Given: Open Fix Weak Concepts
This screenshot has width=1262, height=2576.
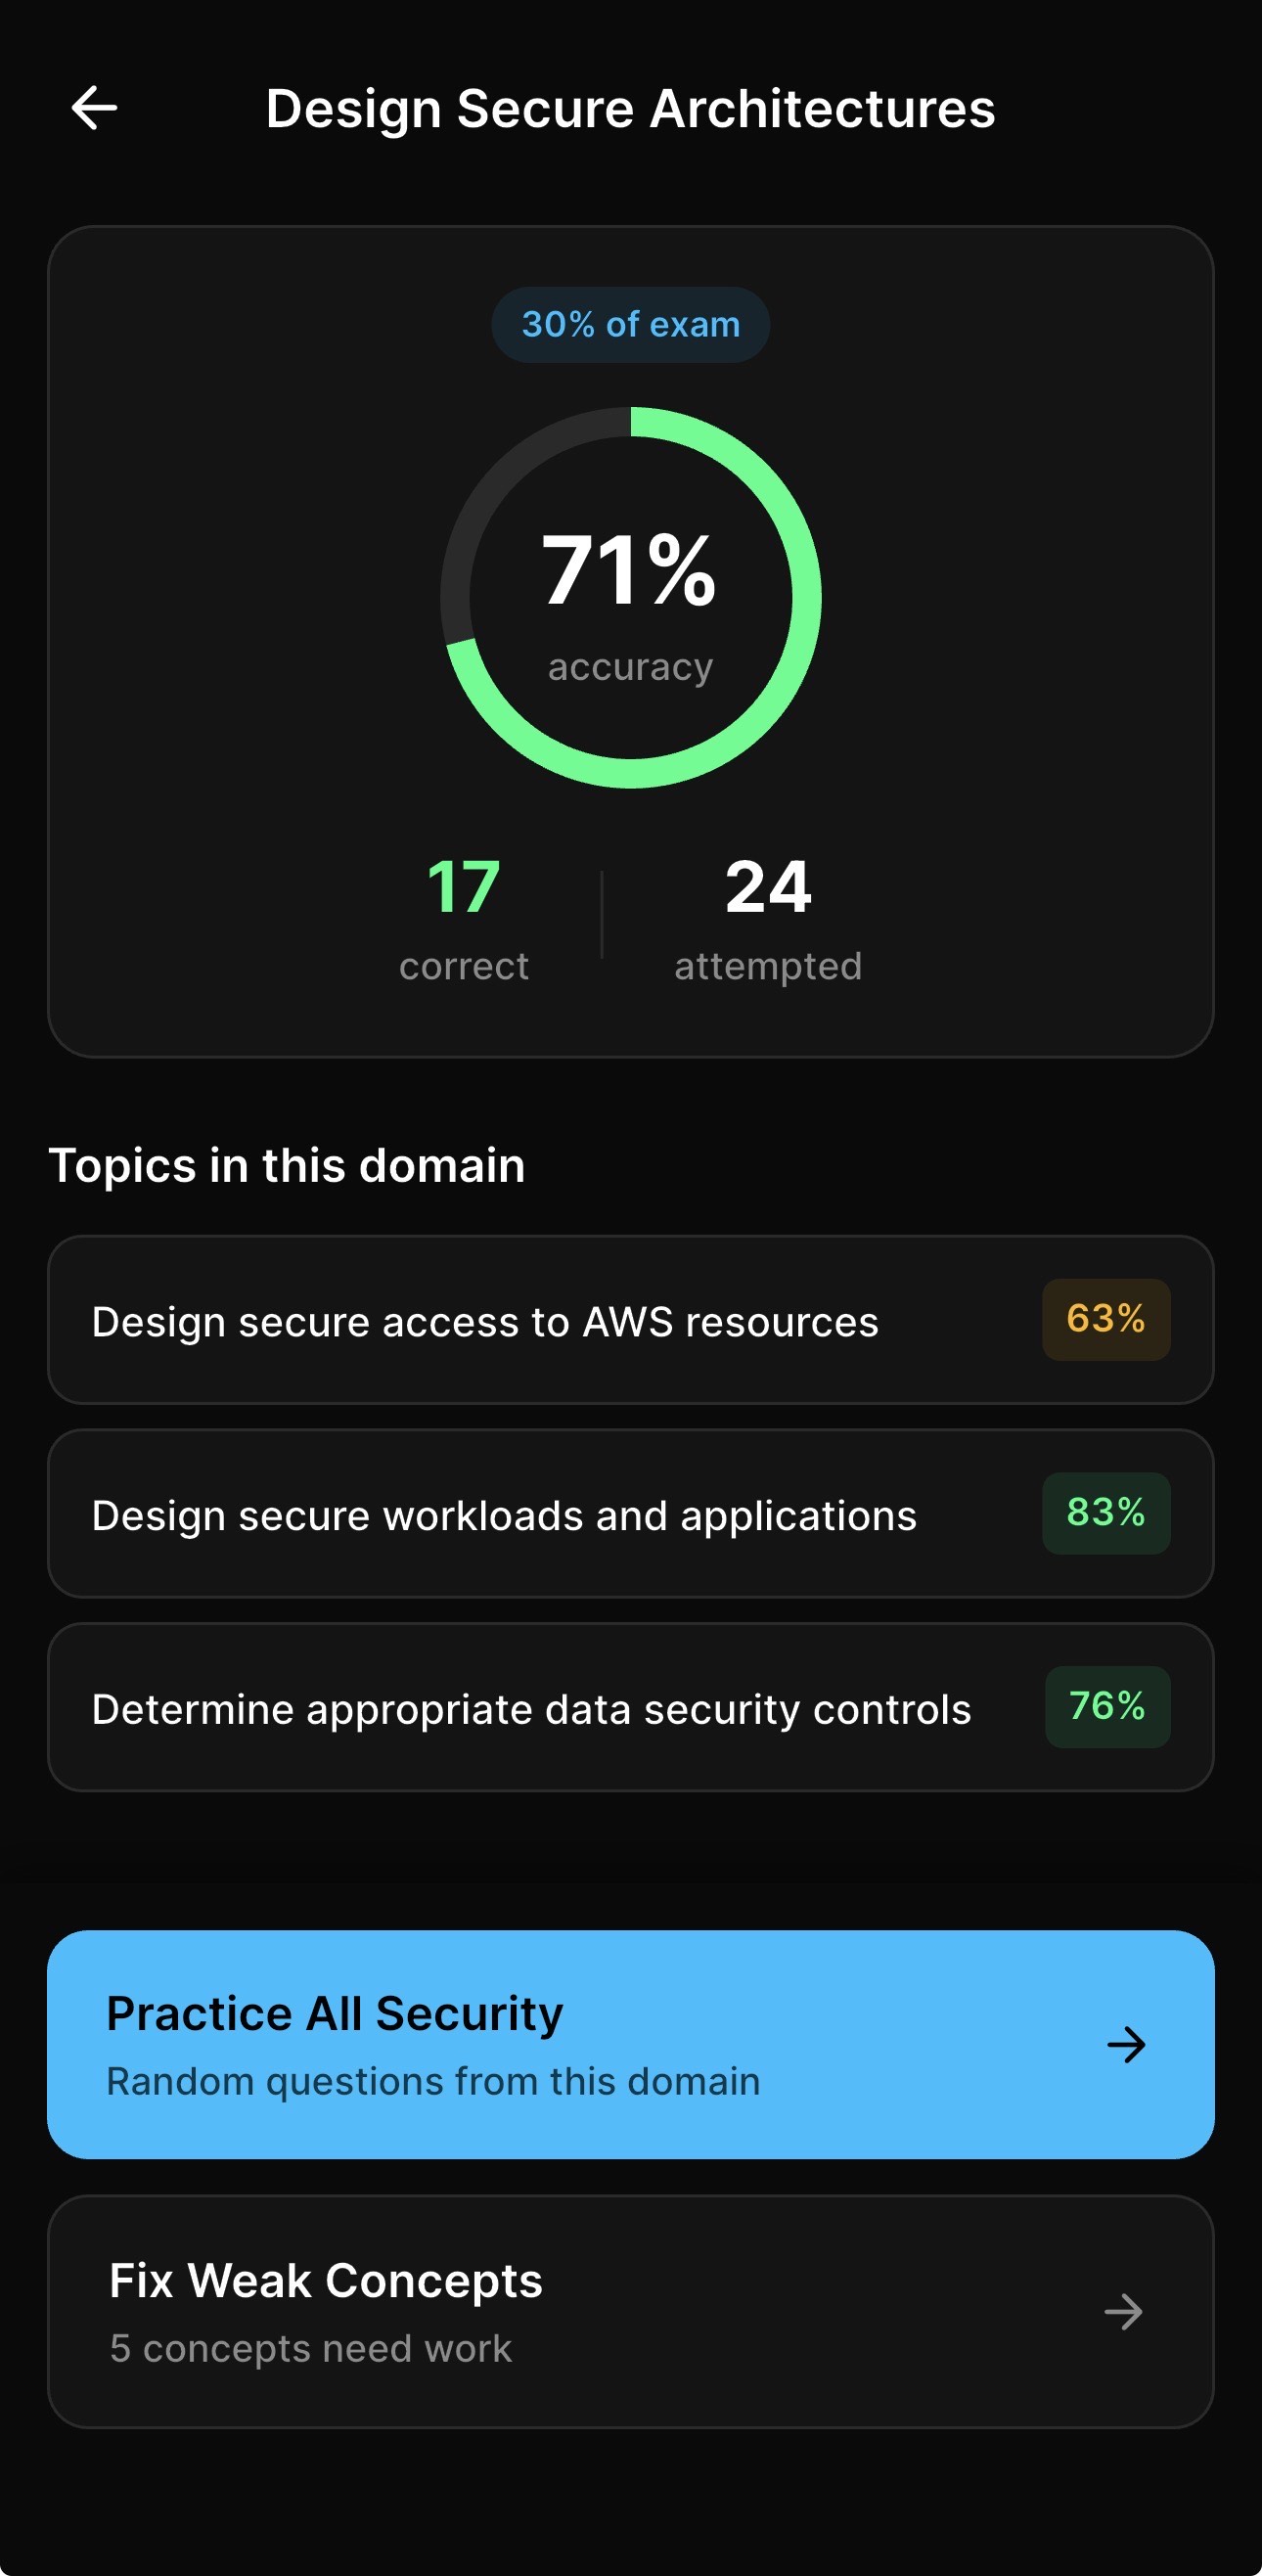Looking at the screenshot, I should tap(631, 2311).
